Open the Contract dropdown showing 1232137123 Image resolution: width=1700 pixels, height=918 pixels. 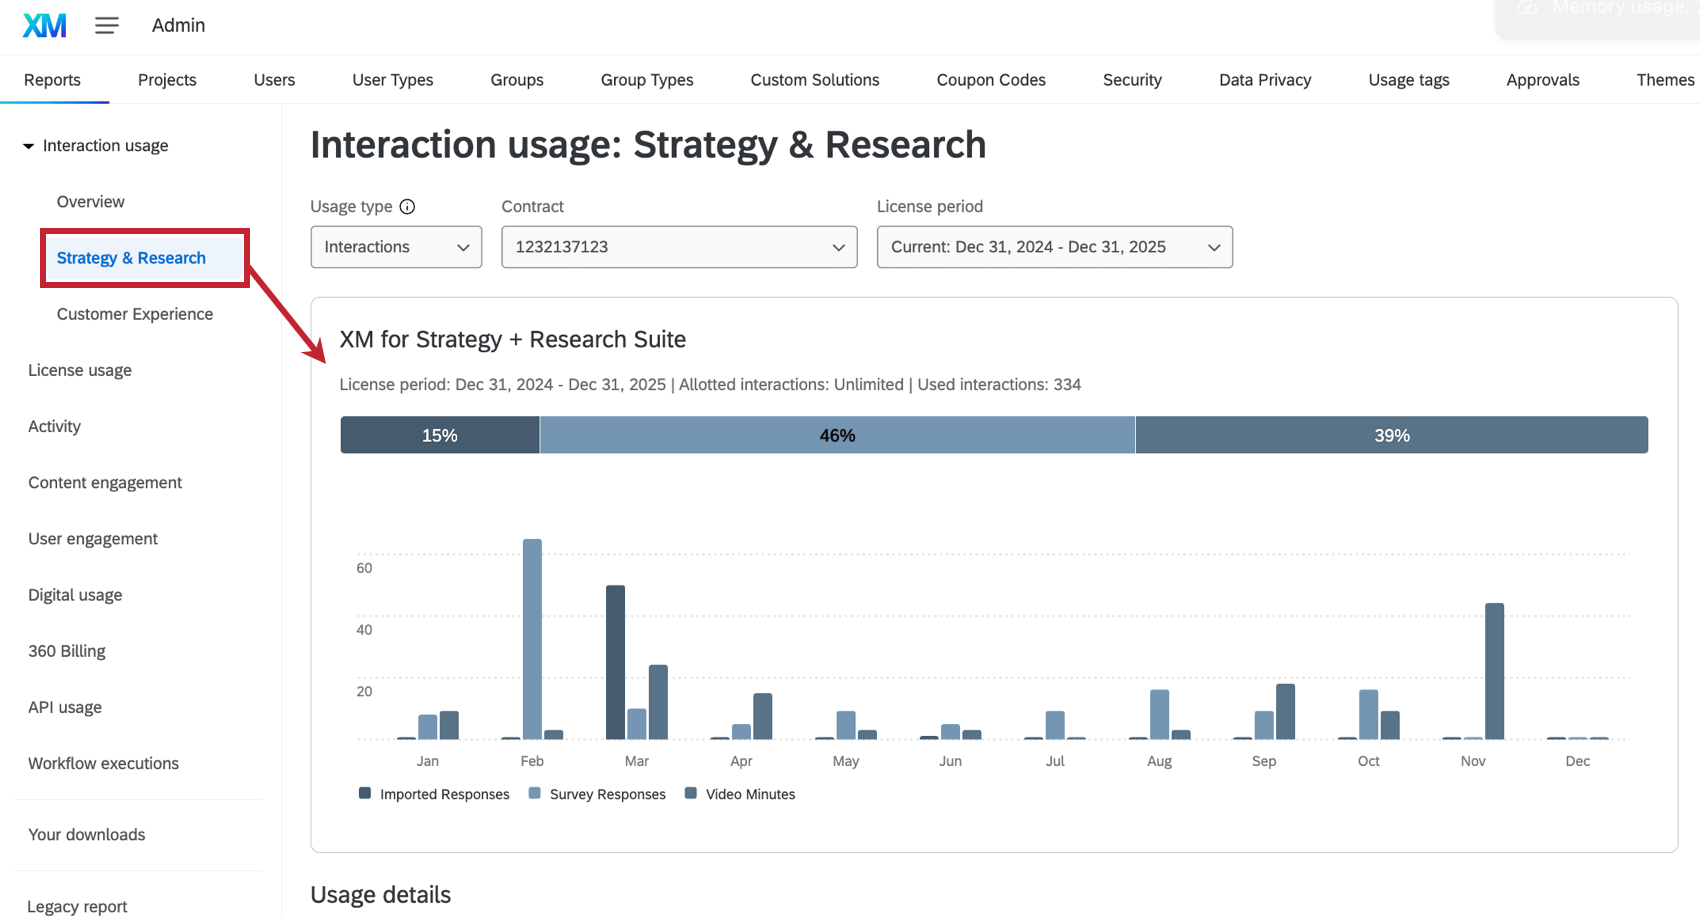678,246
